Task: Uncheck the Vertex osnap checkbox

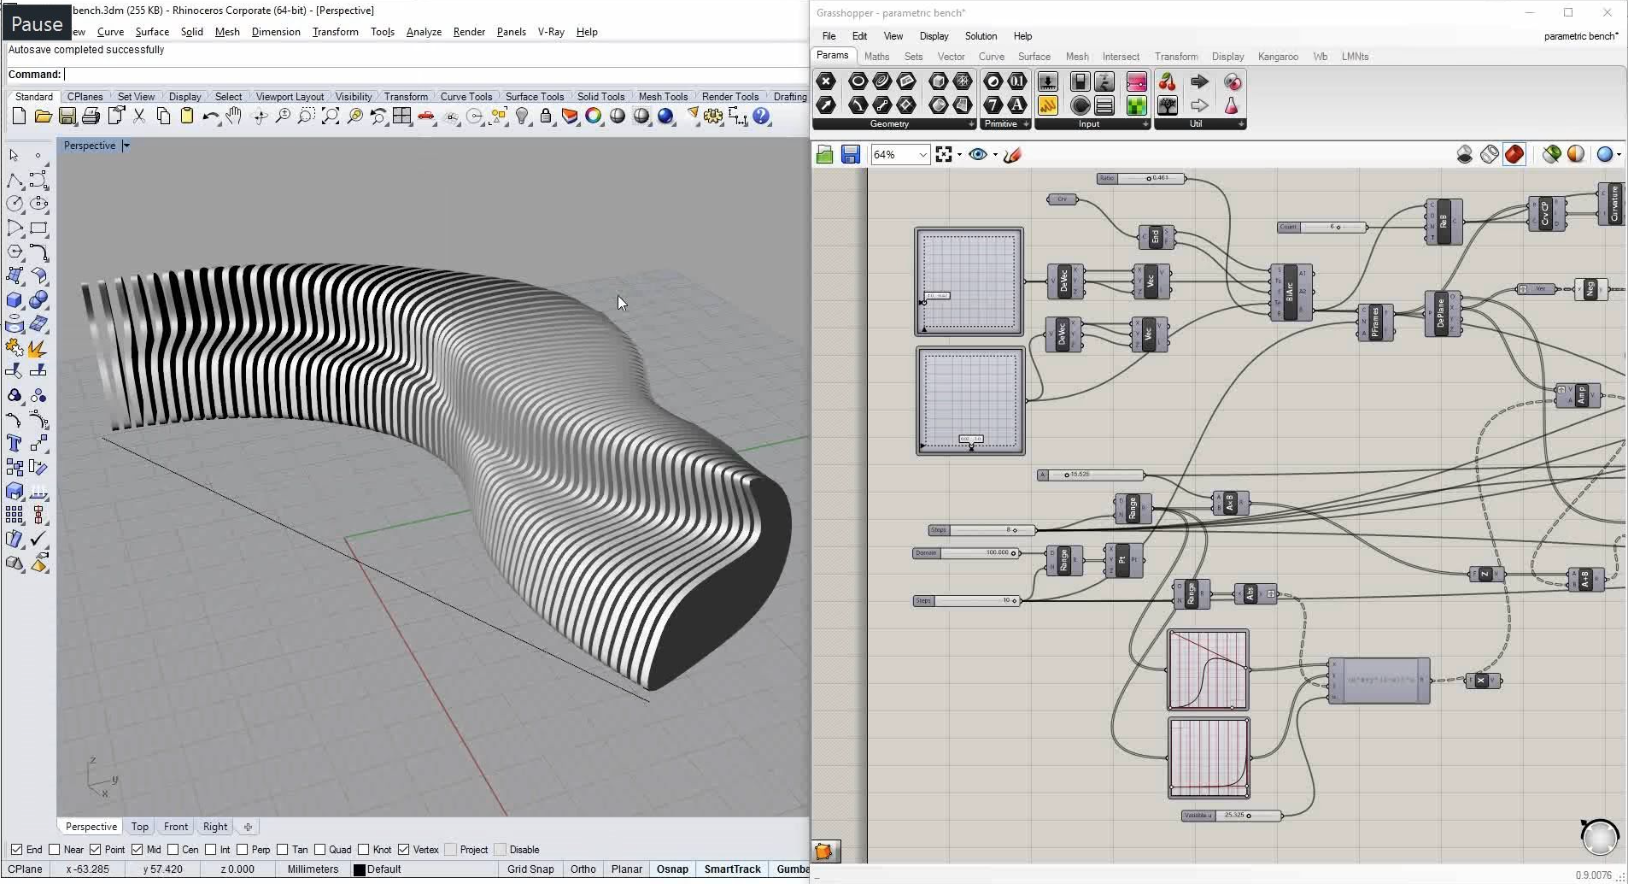Action: [x=404, y=850]
